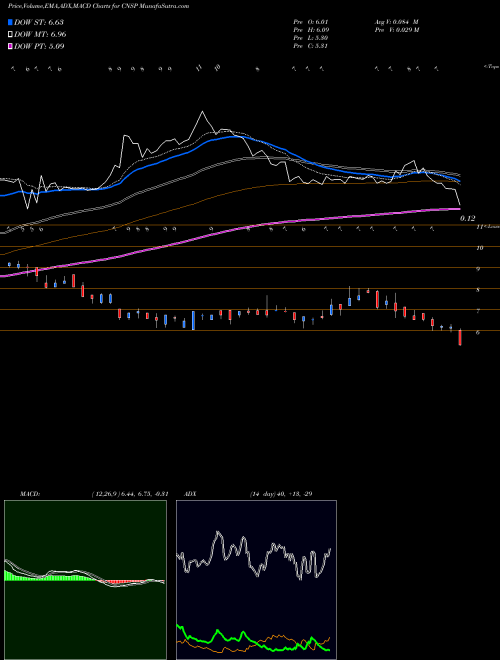
Task: Select the 'Pre C: 5.31' close value
Action: pyautogui.click(x=311, y=46)
